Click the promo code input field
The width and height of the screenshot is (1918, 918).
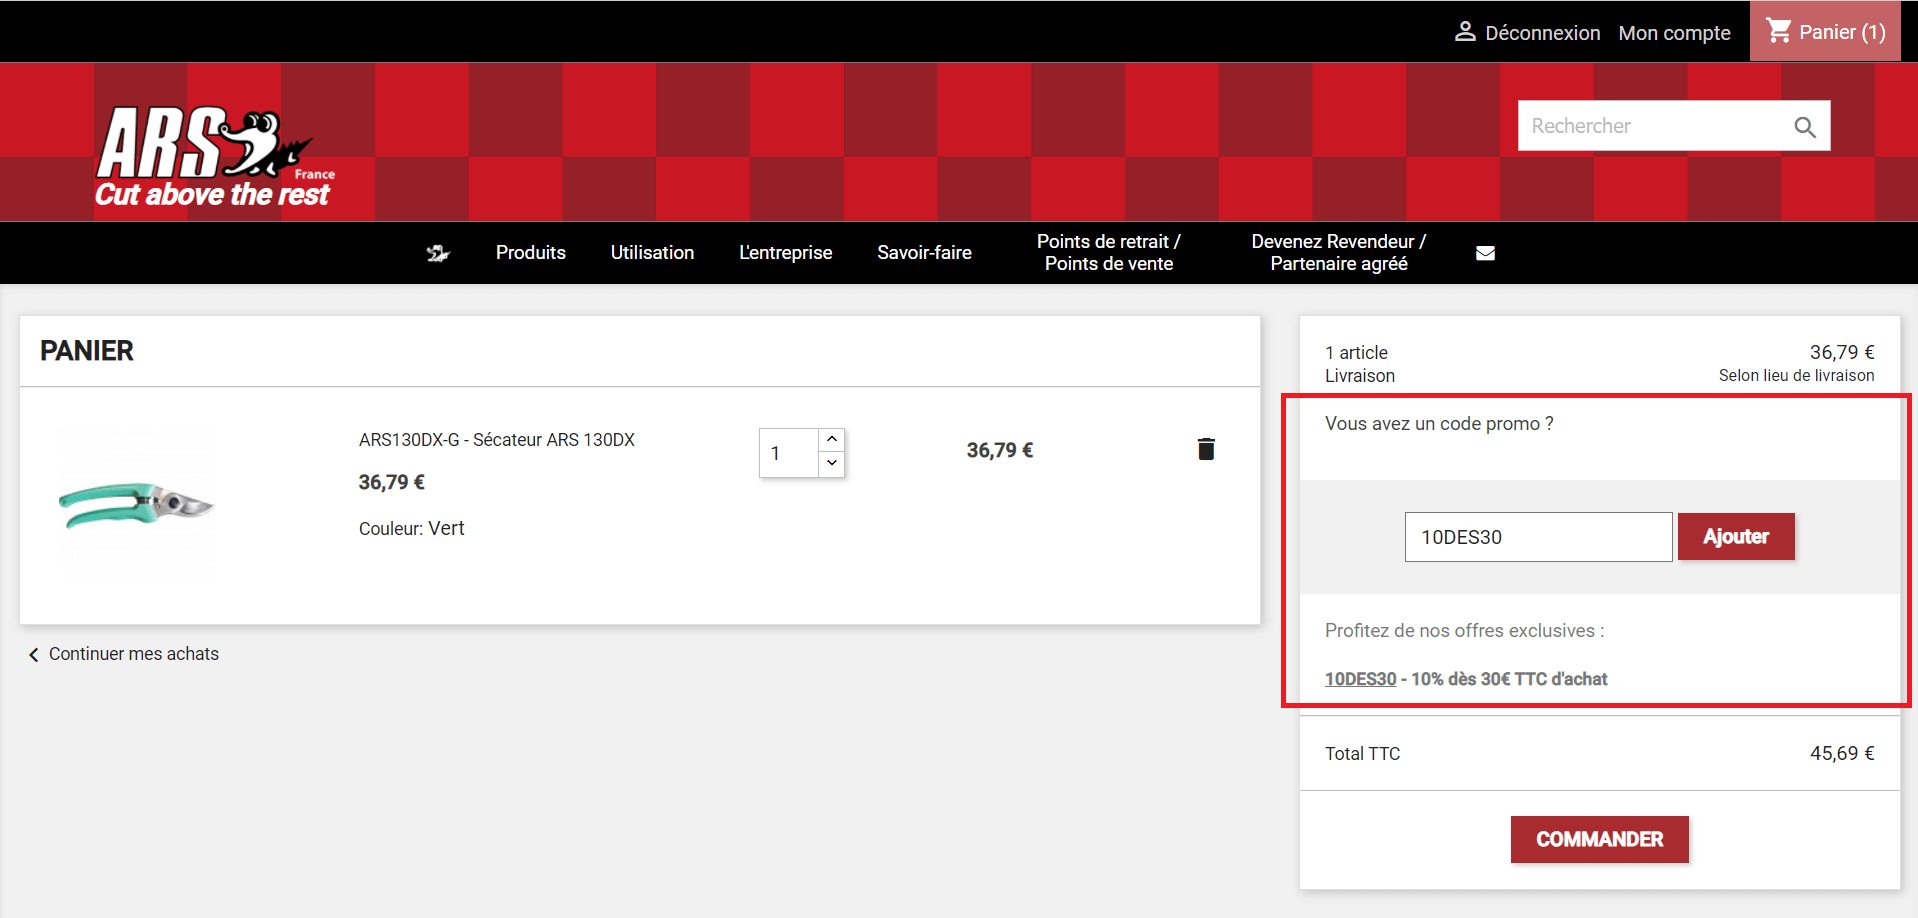click(1538, 537)
